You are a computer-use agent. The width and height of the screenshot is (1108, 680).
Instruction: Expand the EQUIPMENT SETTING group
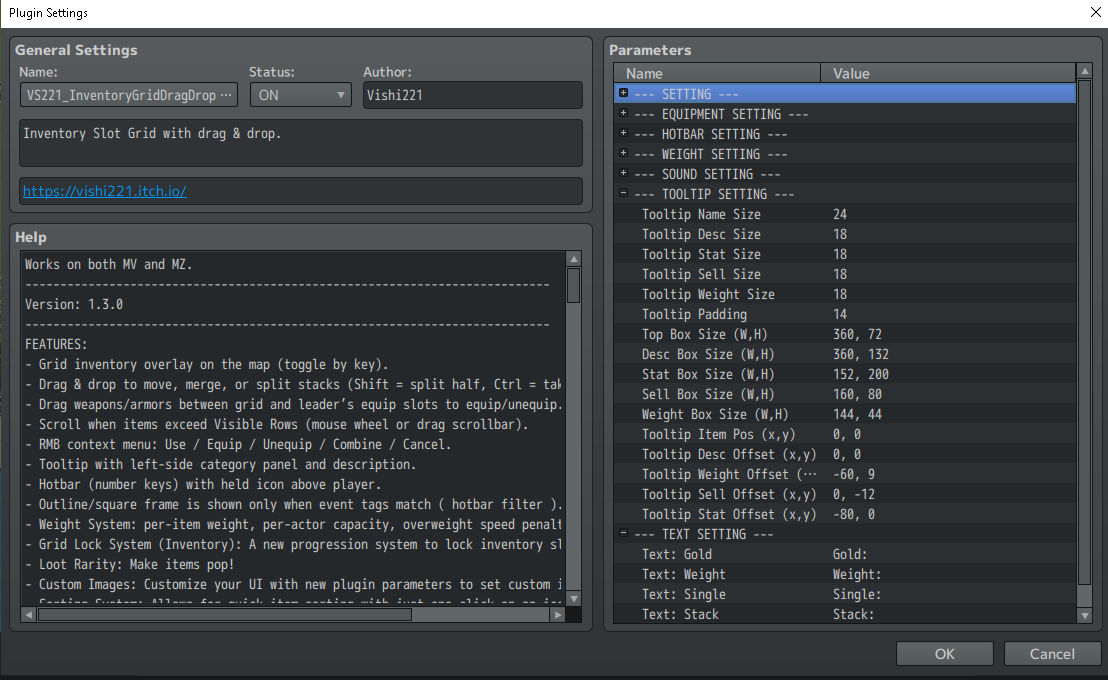[623, 113]
